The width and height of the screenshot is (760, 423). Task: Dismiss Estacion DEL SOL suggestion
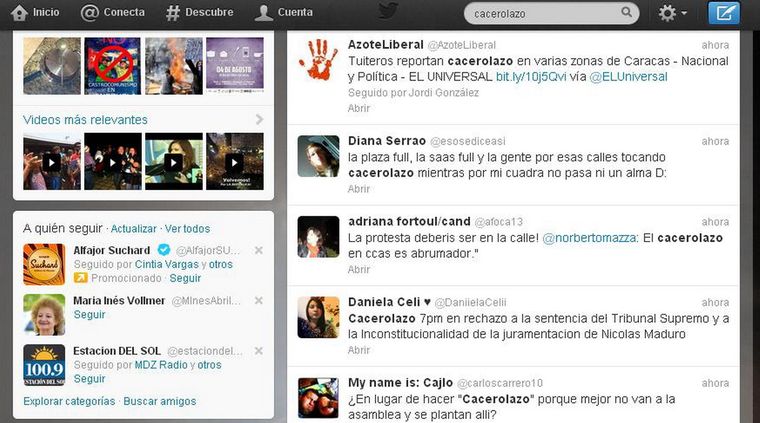coord(259,351)
